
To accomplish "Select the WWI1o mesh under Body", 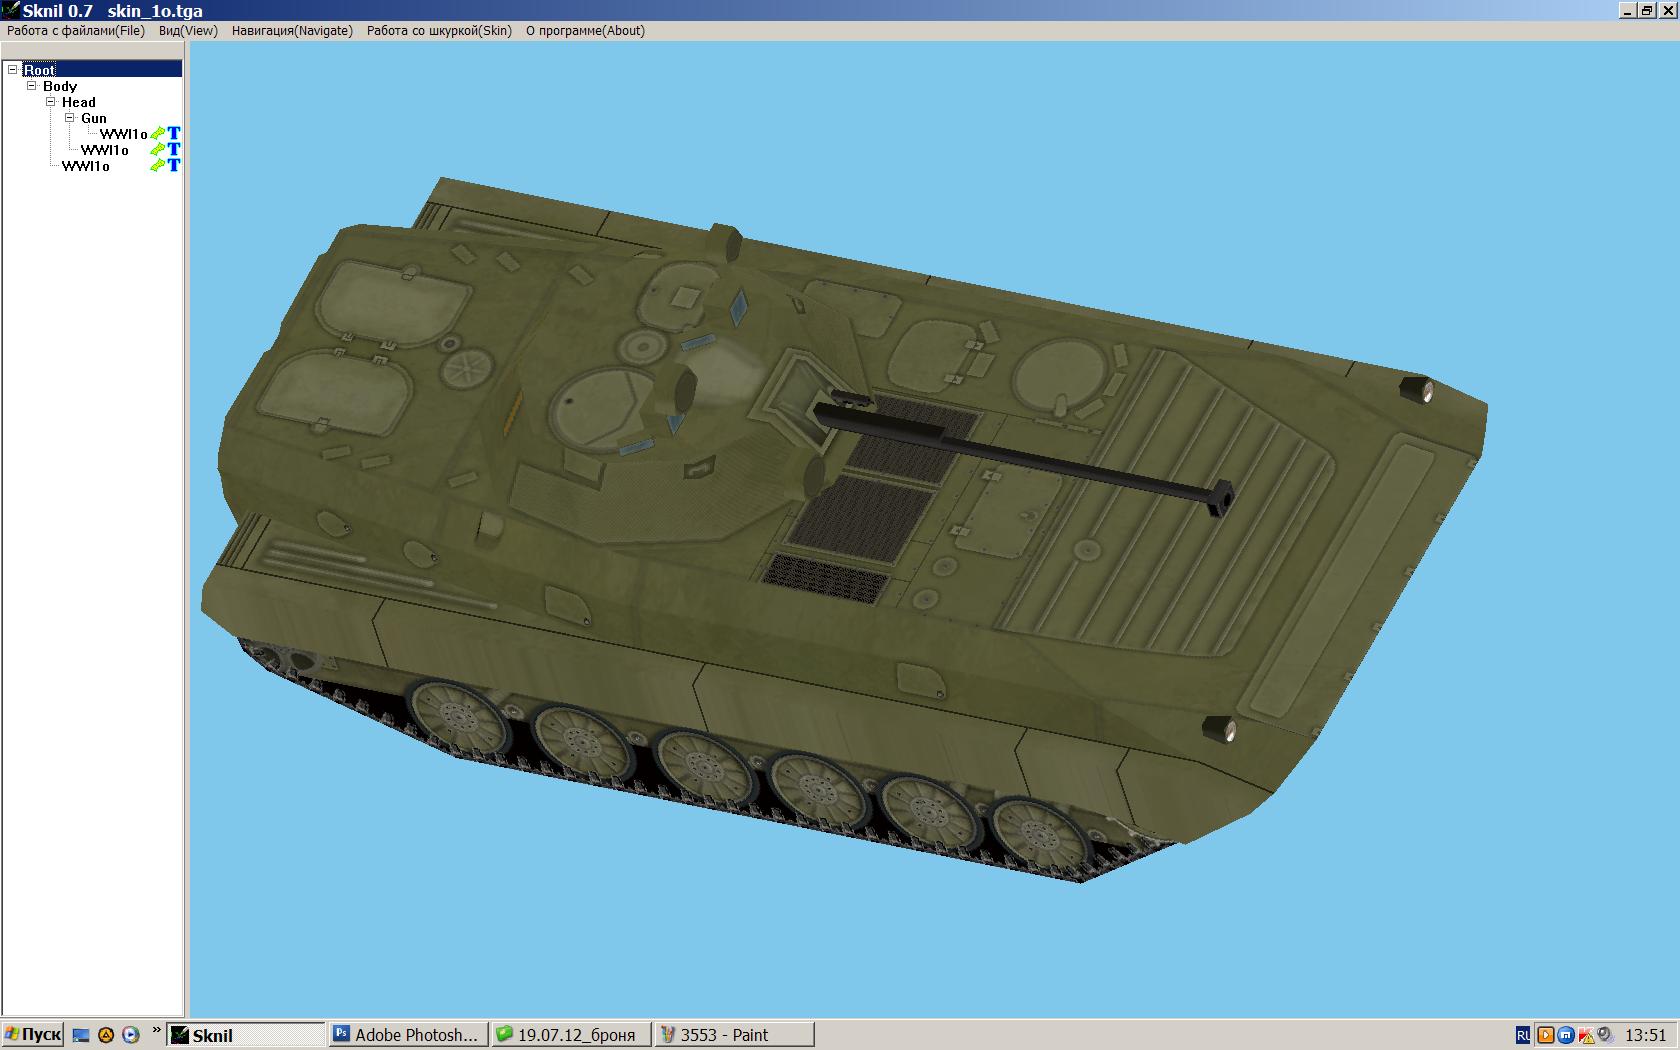I will (x=86, y=166).
